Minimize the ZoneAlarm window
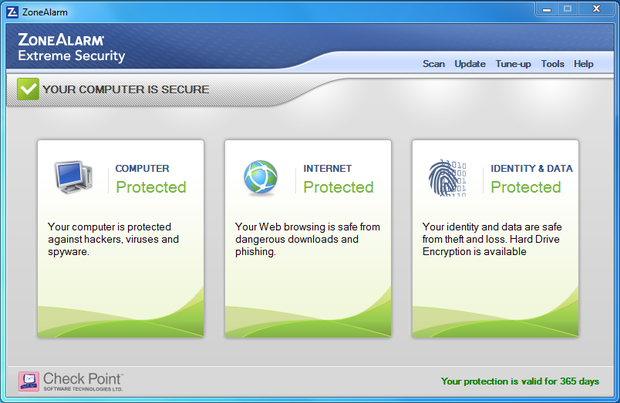The image size is (620, 403). click(547, 9)
